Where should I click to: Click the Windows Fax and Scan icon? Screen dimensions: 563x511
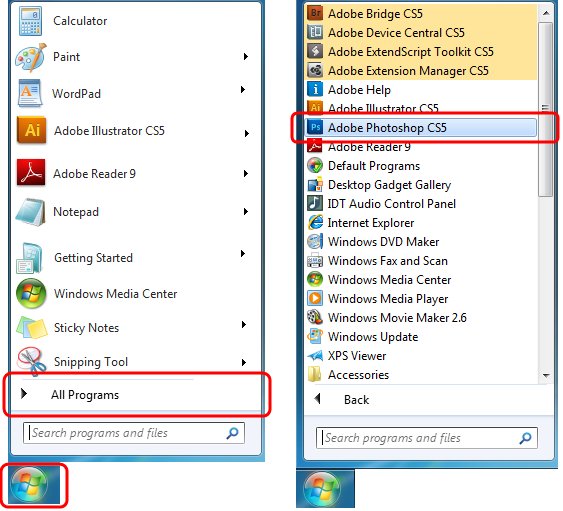[315, 260]
